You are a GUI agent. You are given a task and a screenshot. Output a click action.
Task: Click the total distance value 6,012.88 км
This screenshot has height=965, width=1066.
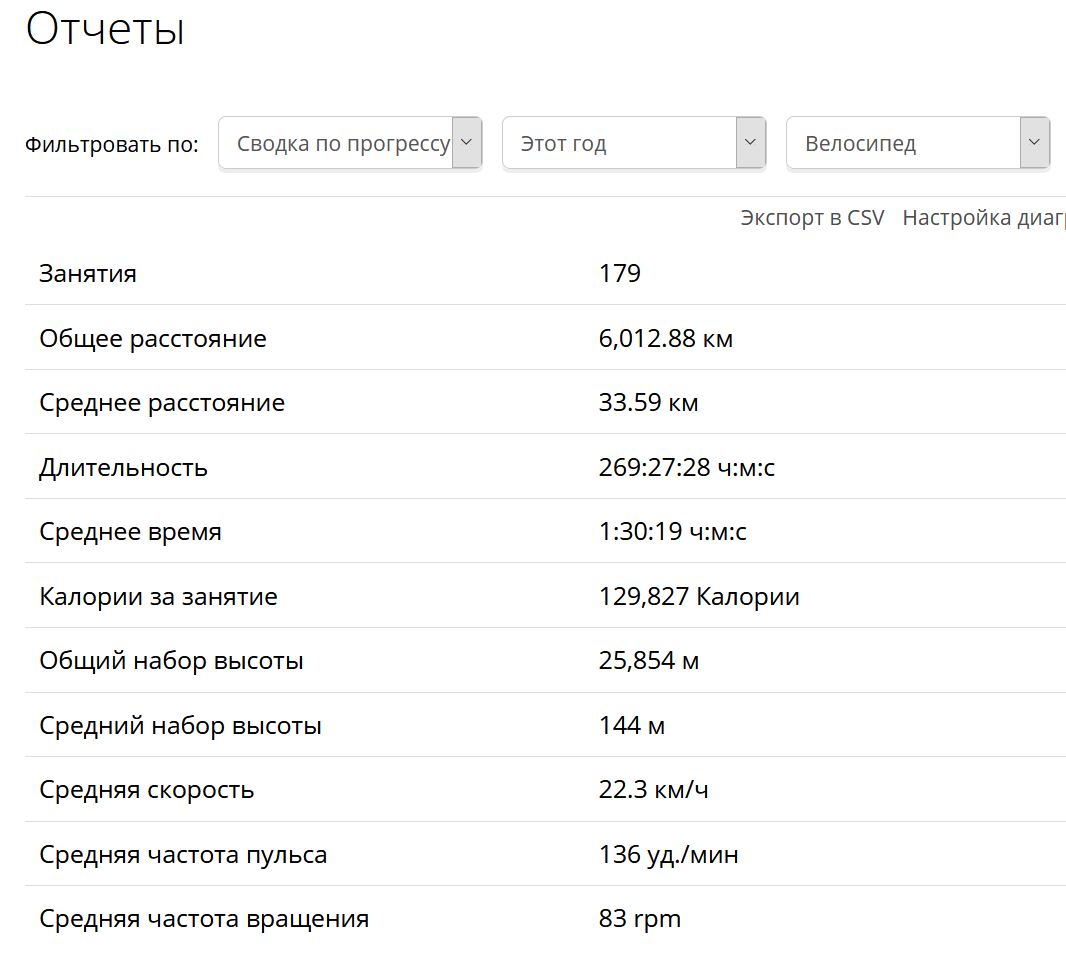coord(666,339)
